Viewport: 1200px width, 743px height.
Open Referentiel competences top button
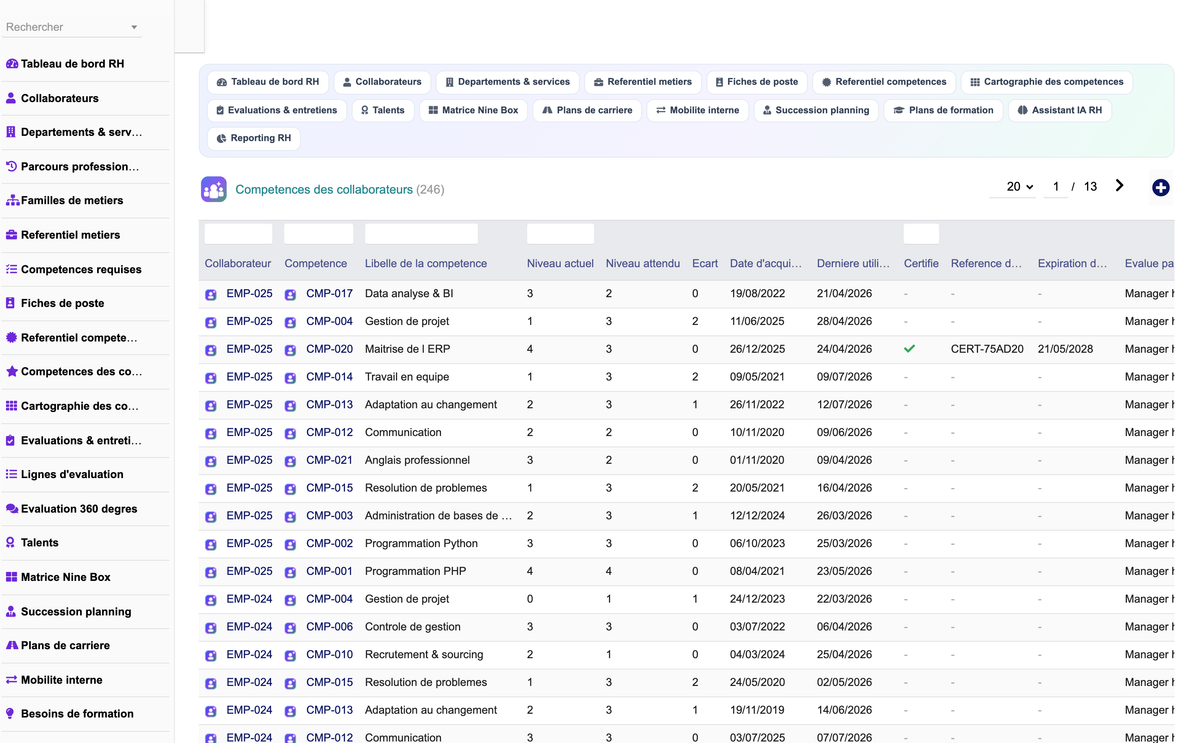tap(884, 82)
